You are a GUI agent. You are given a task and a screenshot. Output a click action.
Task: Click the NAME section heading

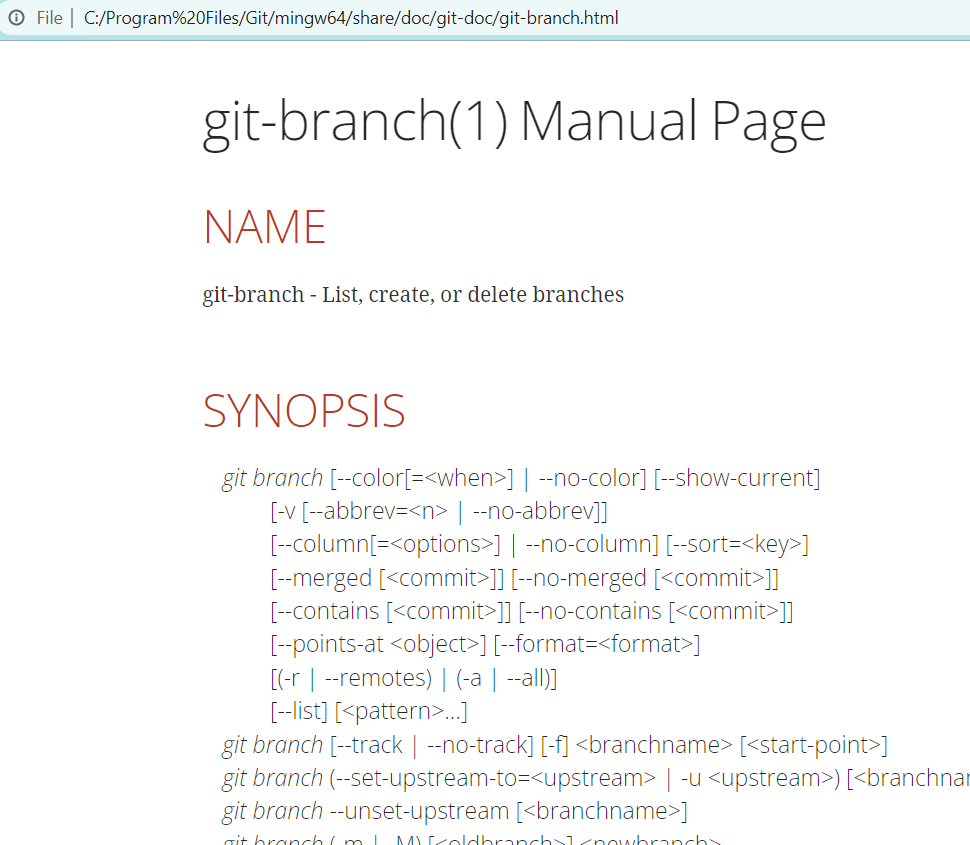264,227
